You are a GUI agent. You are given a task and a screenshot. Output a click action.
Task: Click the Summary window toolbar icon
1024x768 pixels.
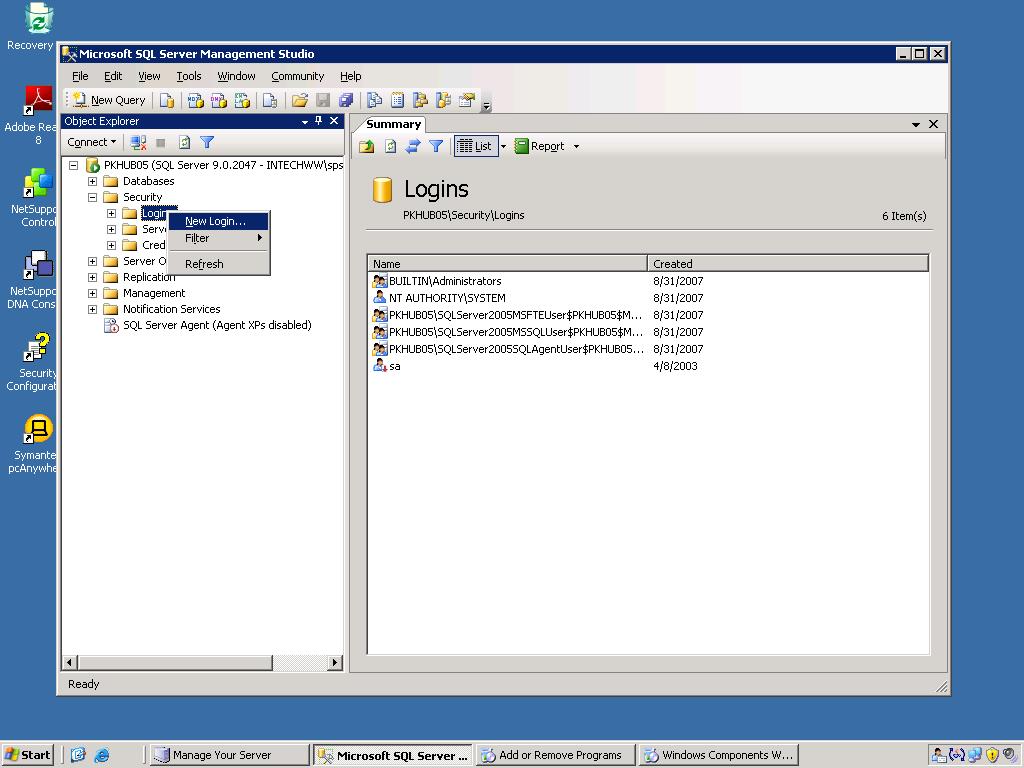(397, 100)
